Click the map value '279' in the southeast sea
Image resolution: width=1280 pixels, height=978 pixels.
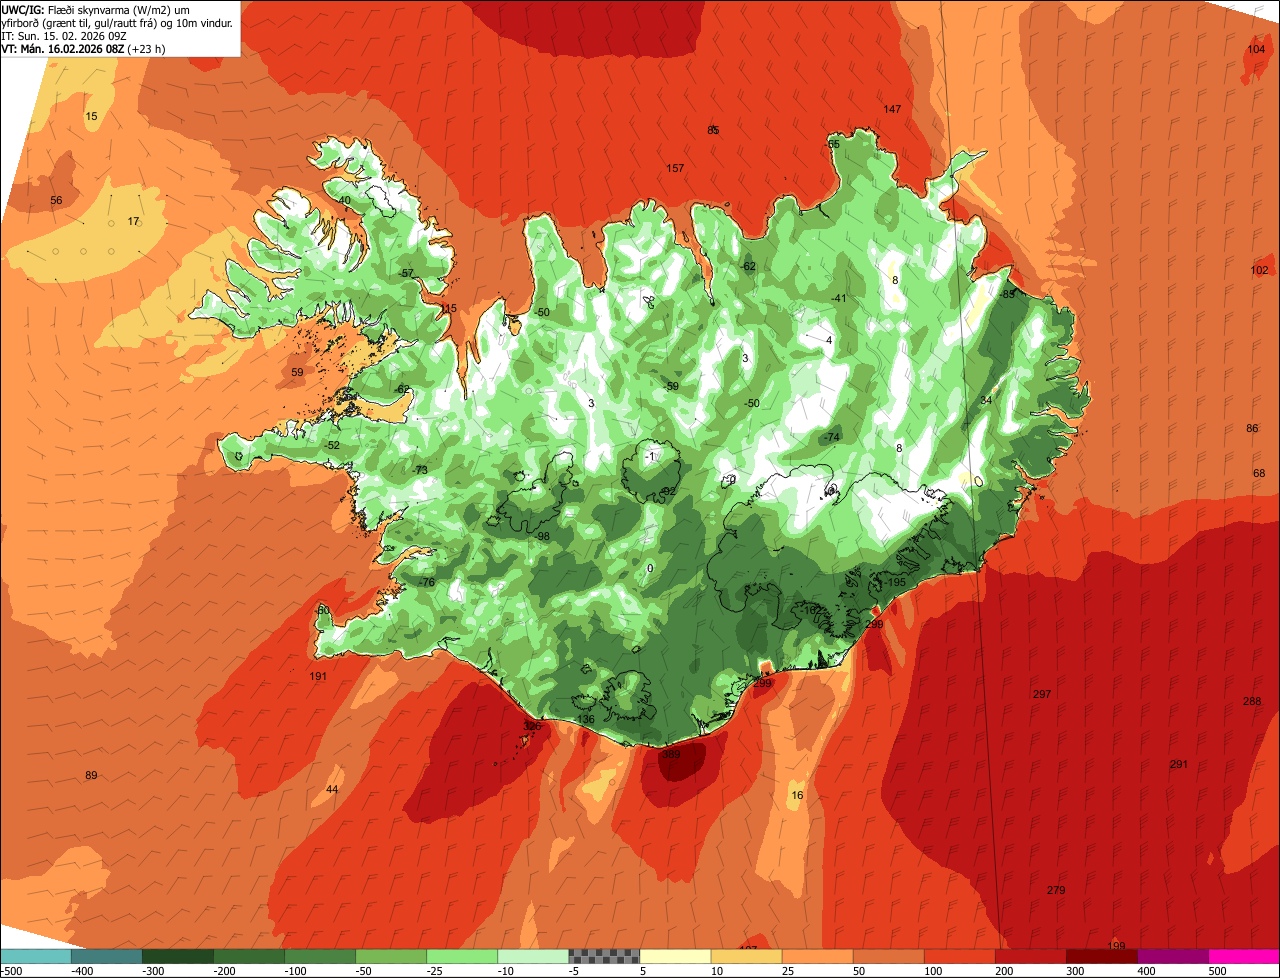tap(1056, 890)
